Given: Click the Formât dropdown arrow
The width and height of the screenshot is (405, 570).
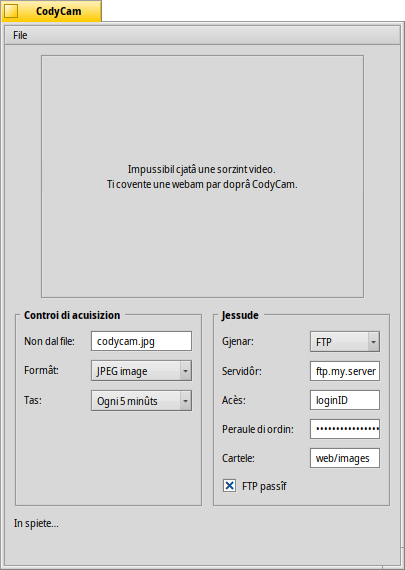Looking at the screenshot, I should 185,371.
